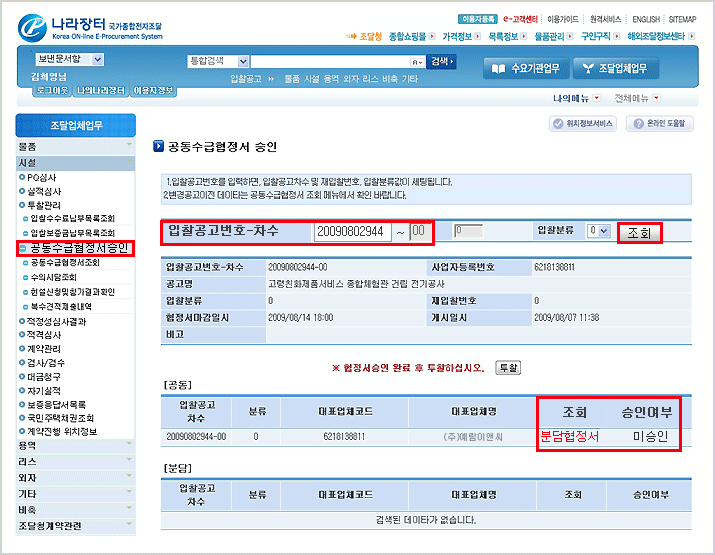
Task: Click the 위치정보서비스 check icon button
Action: click(x=584, y=124)
